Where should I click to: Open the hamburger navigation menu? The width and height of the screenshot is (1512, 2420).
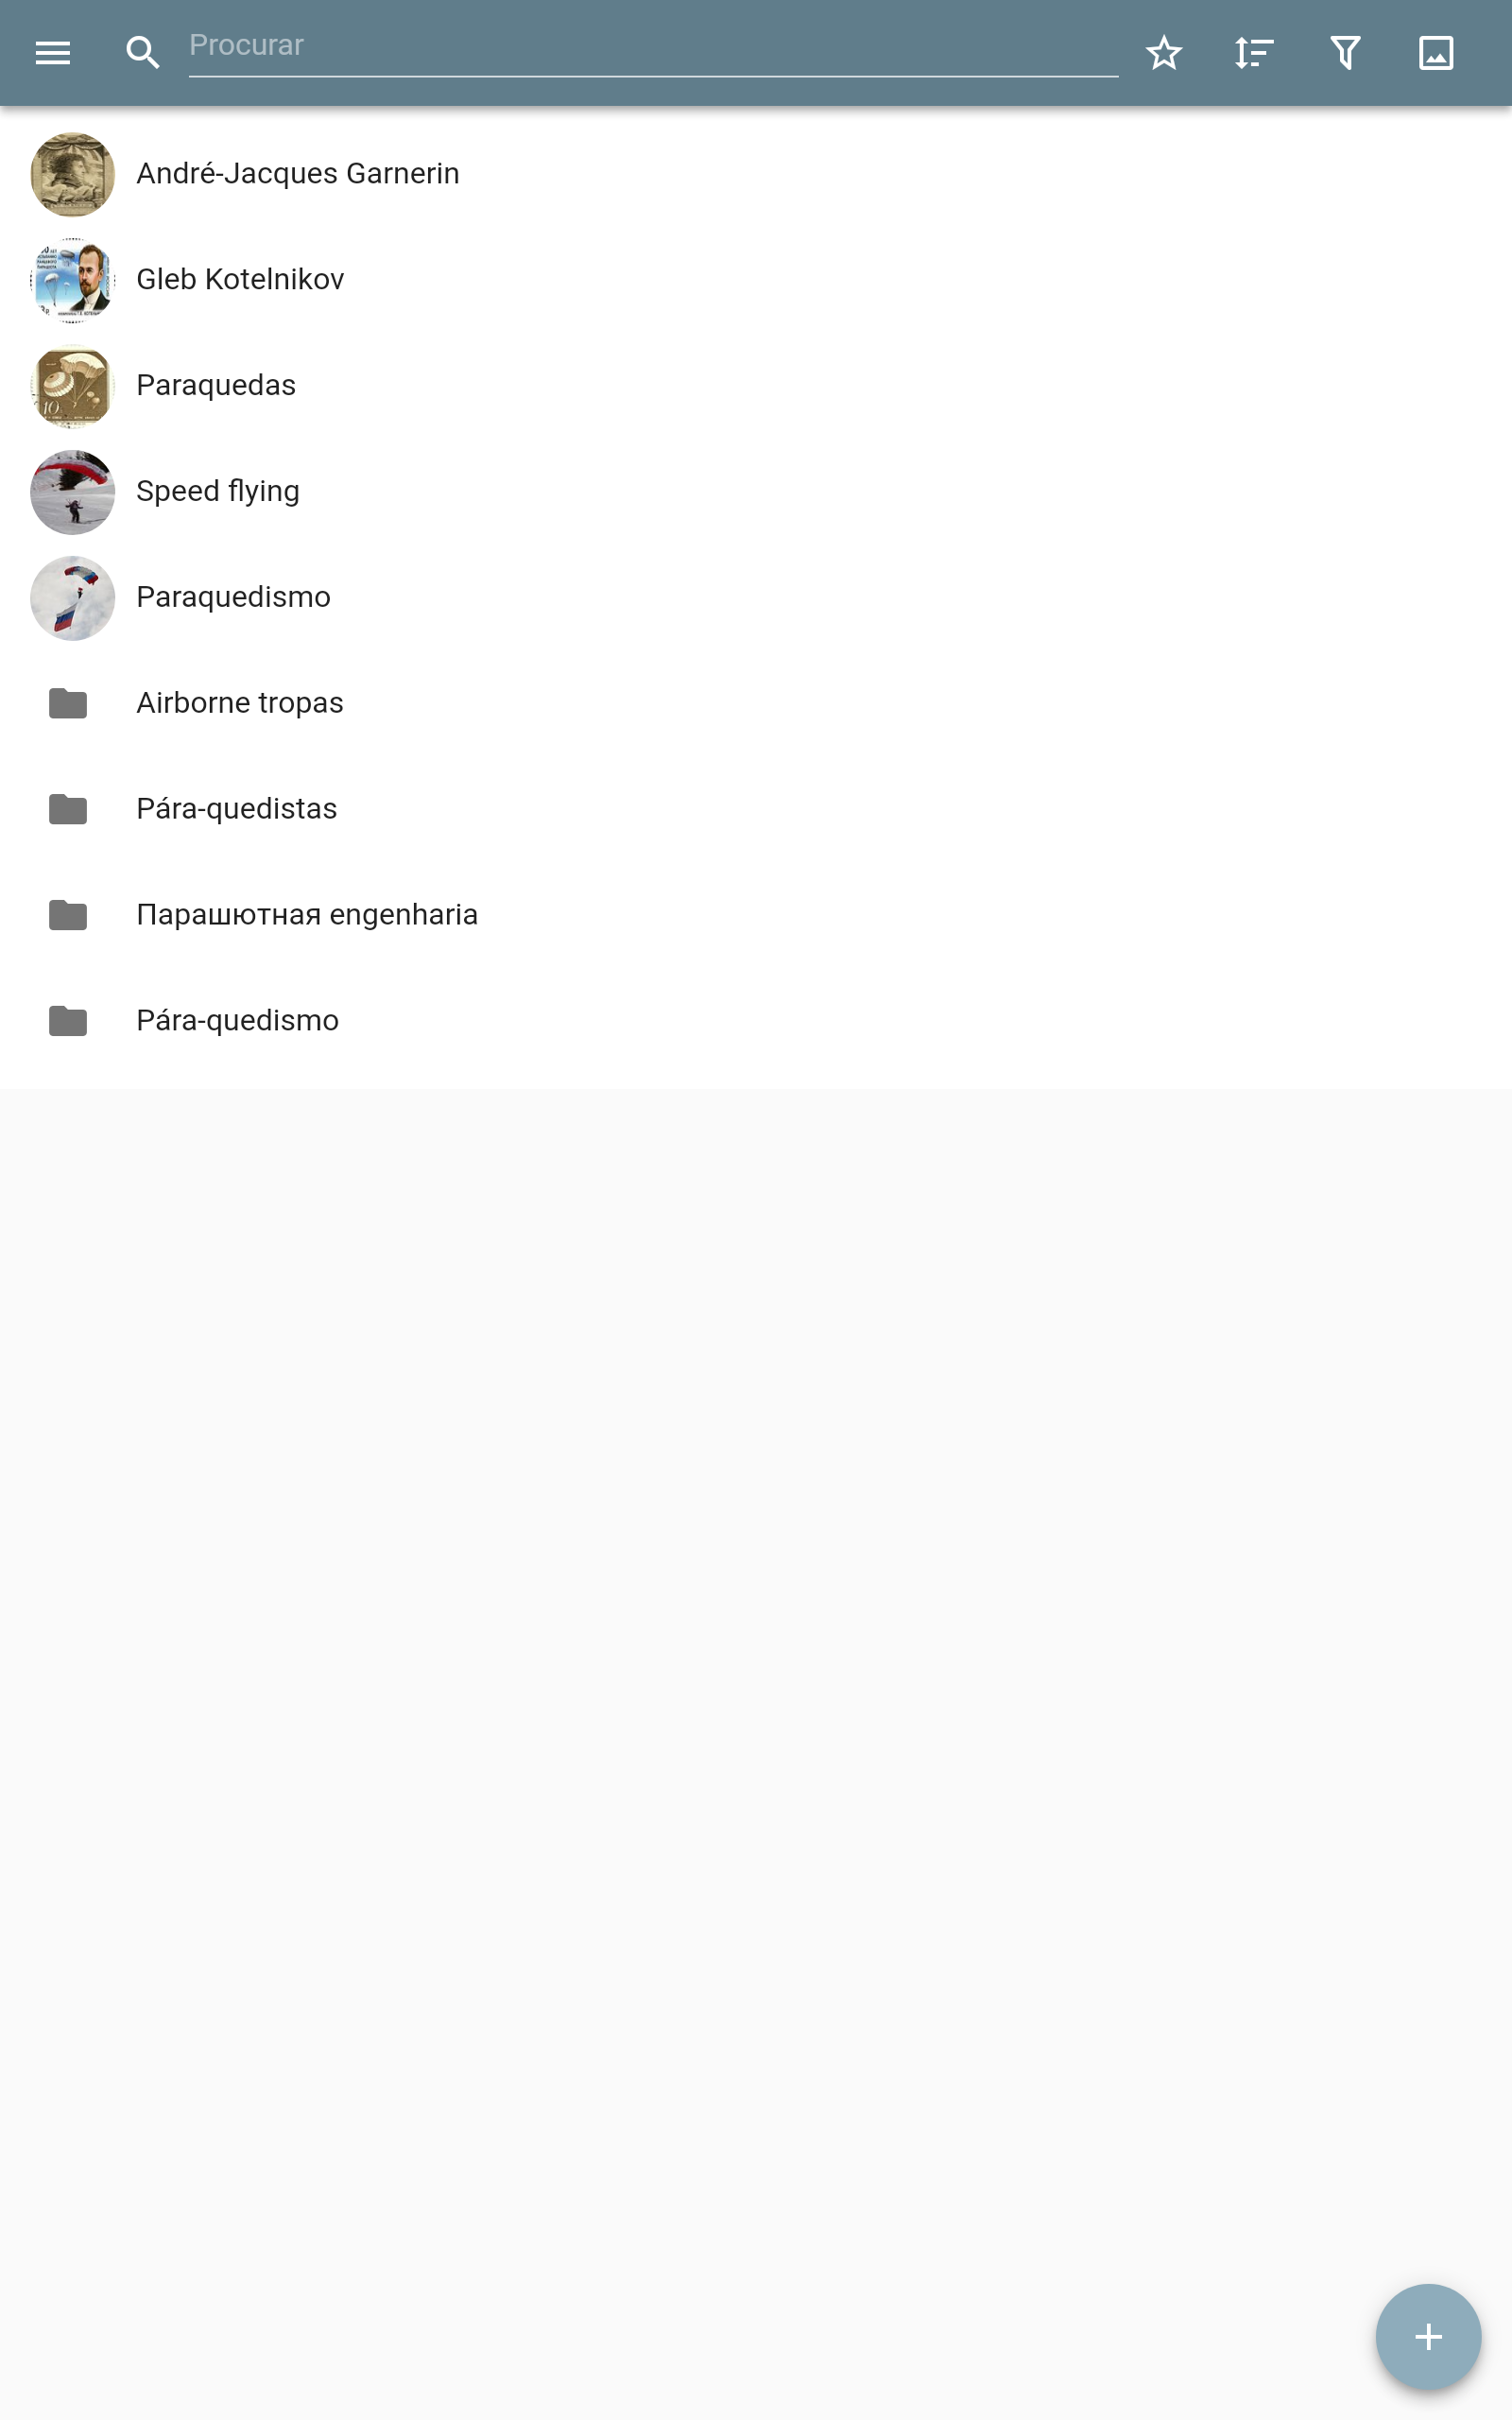53,53
